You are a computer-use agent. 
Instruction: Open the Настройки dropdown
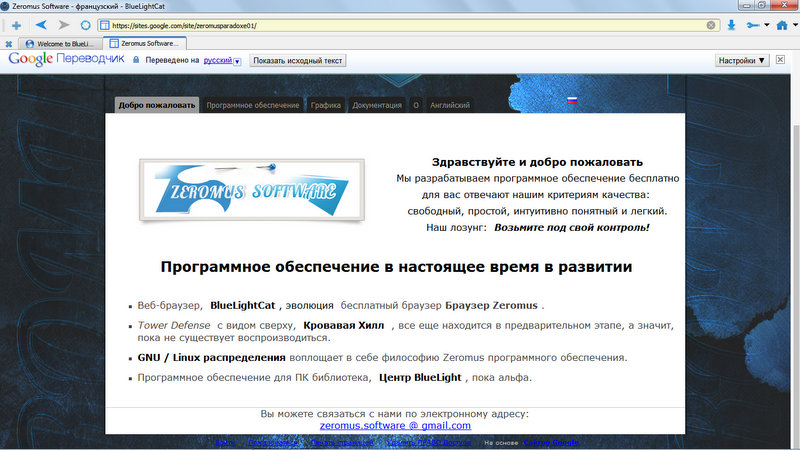[741, 61]
